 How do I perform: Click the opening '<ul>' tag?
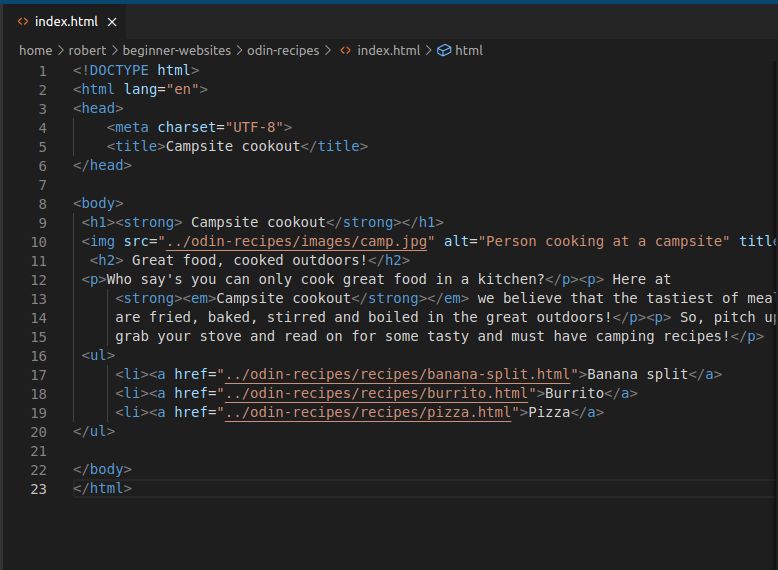pos(98,355)
